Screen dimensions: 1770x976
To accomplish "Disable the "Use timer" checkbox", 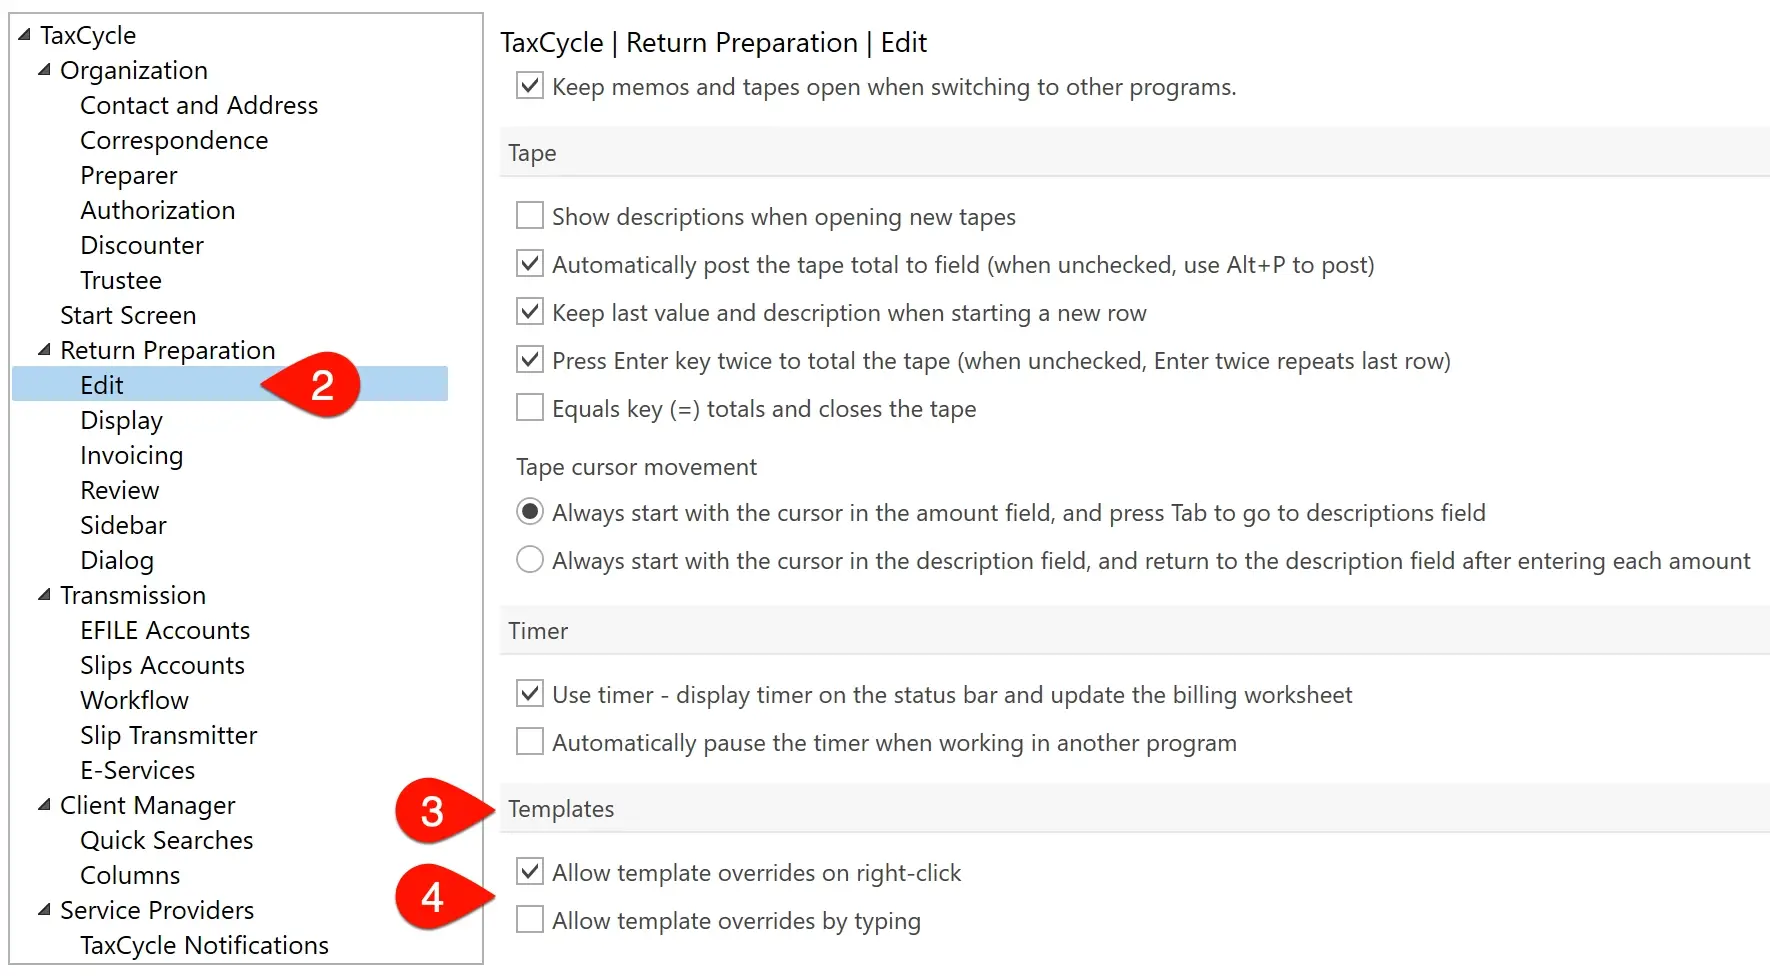I will [529, 692].
